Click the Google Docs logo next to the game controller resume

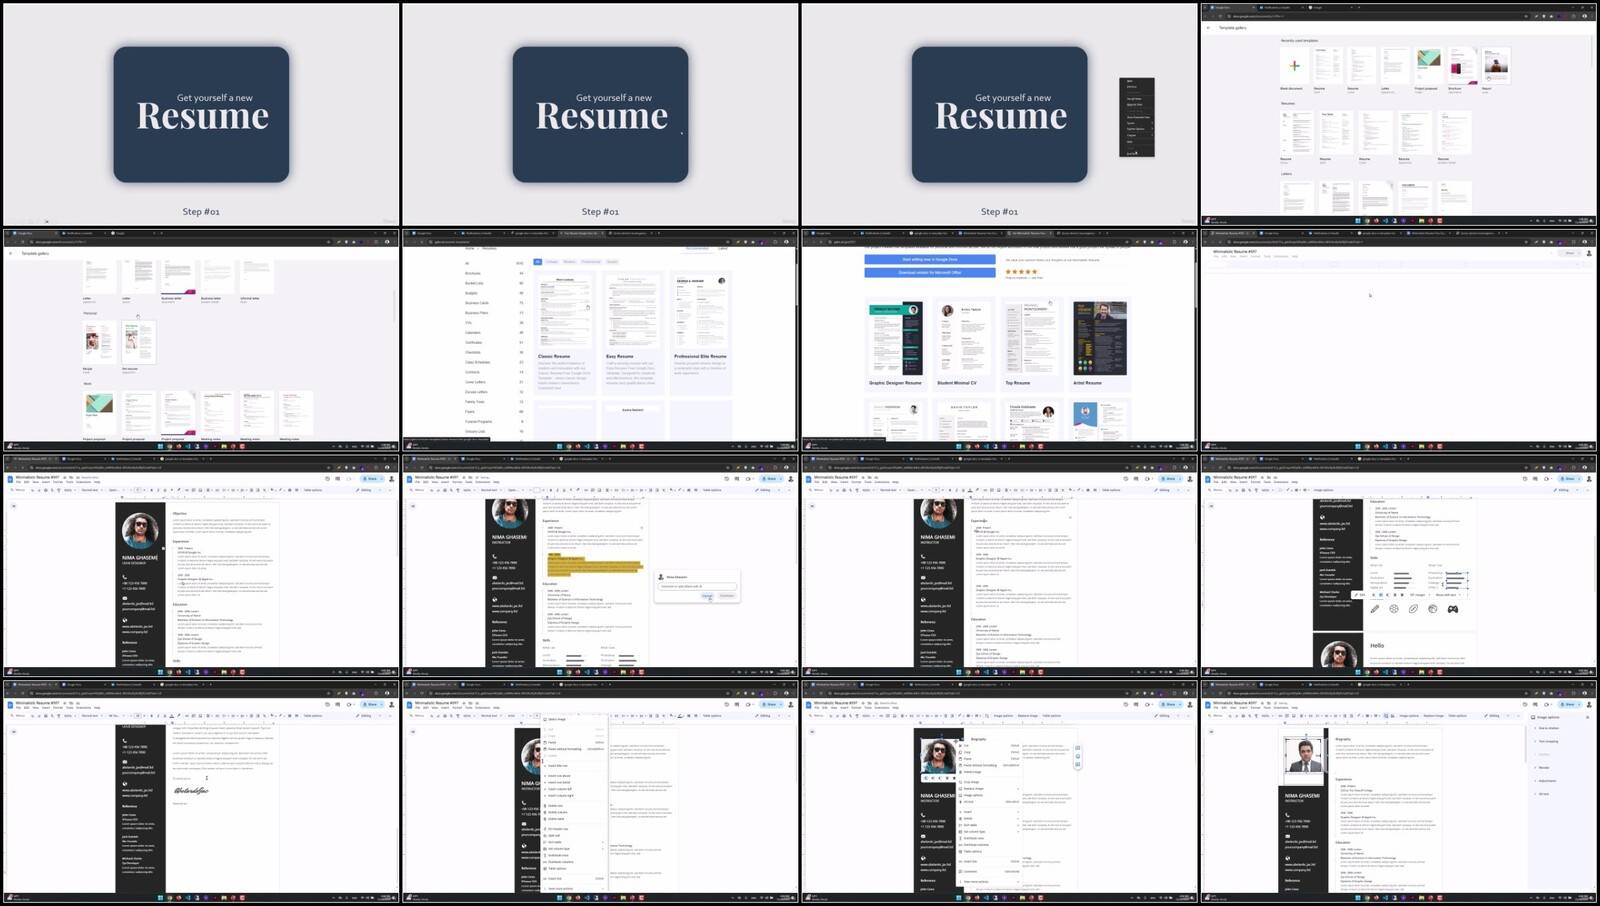point(1208,480)
